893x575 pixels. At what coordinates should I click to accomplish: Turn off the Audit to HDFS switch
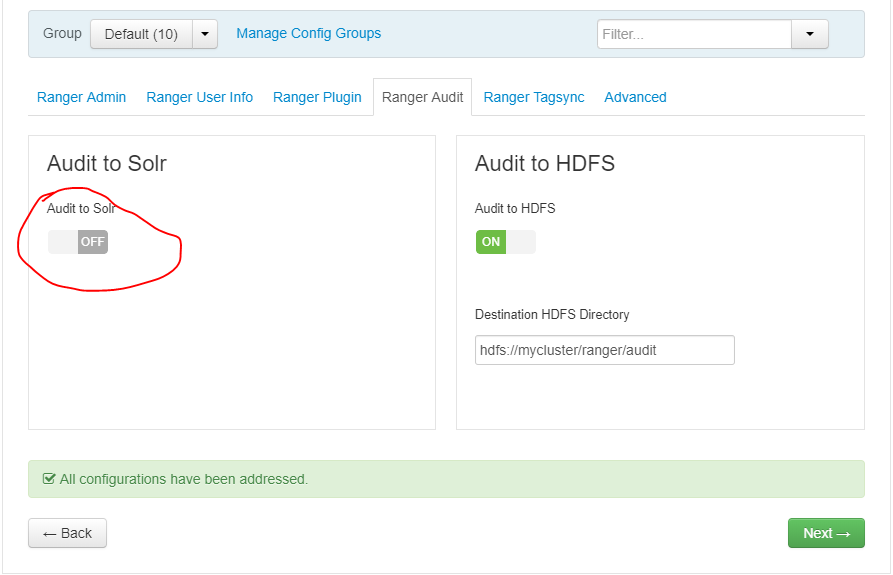tap(506, 242)
